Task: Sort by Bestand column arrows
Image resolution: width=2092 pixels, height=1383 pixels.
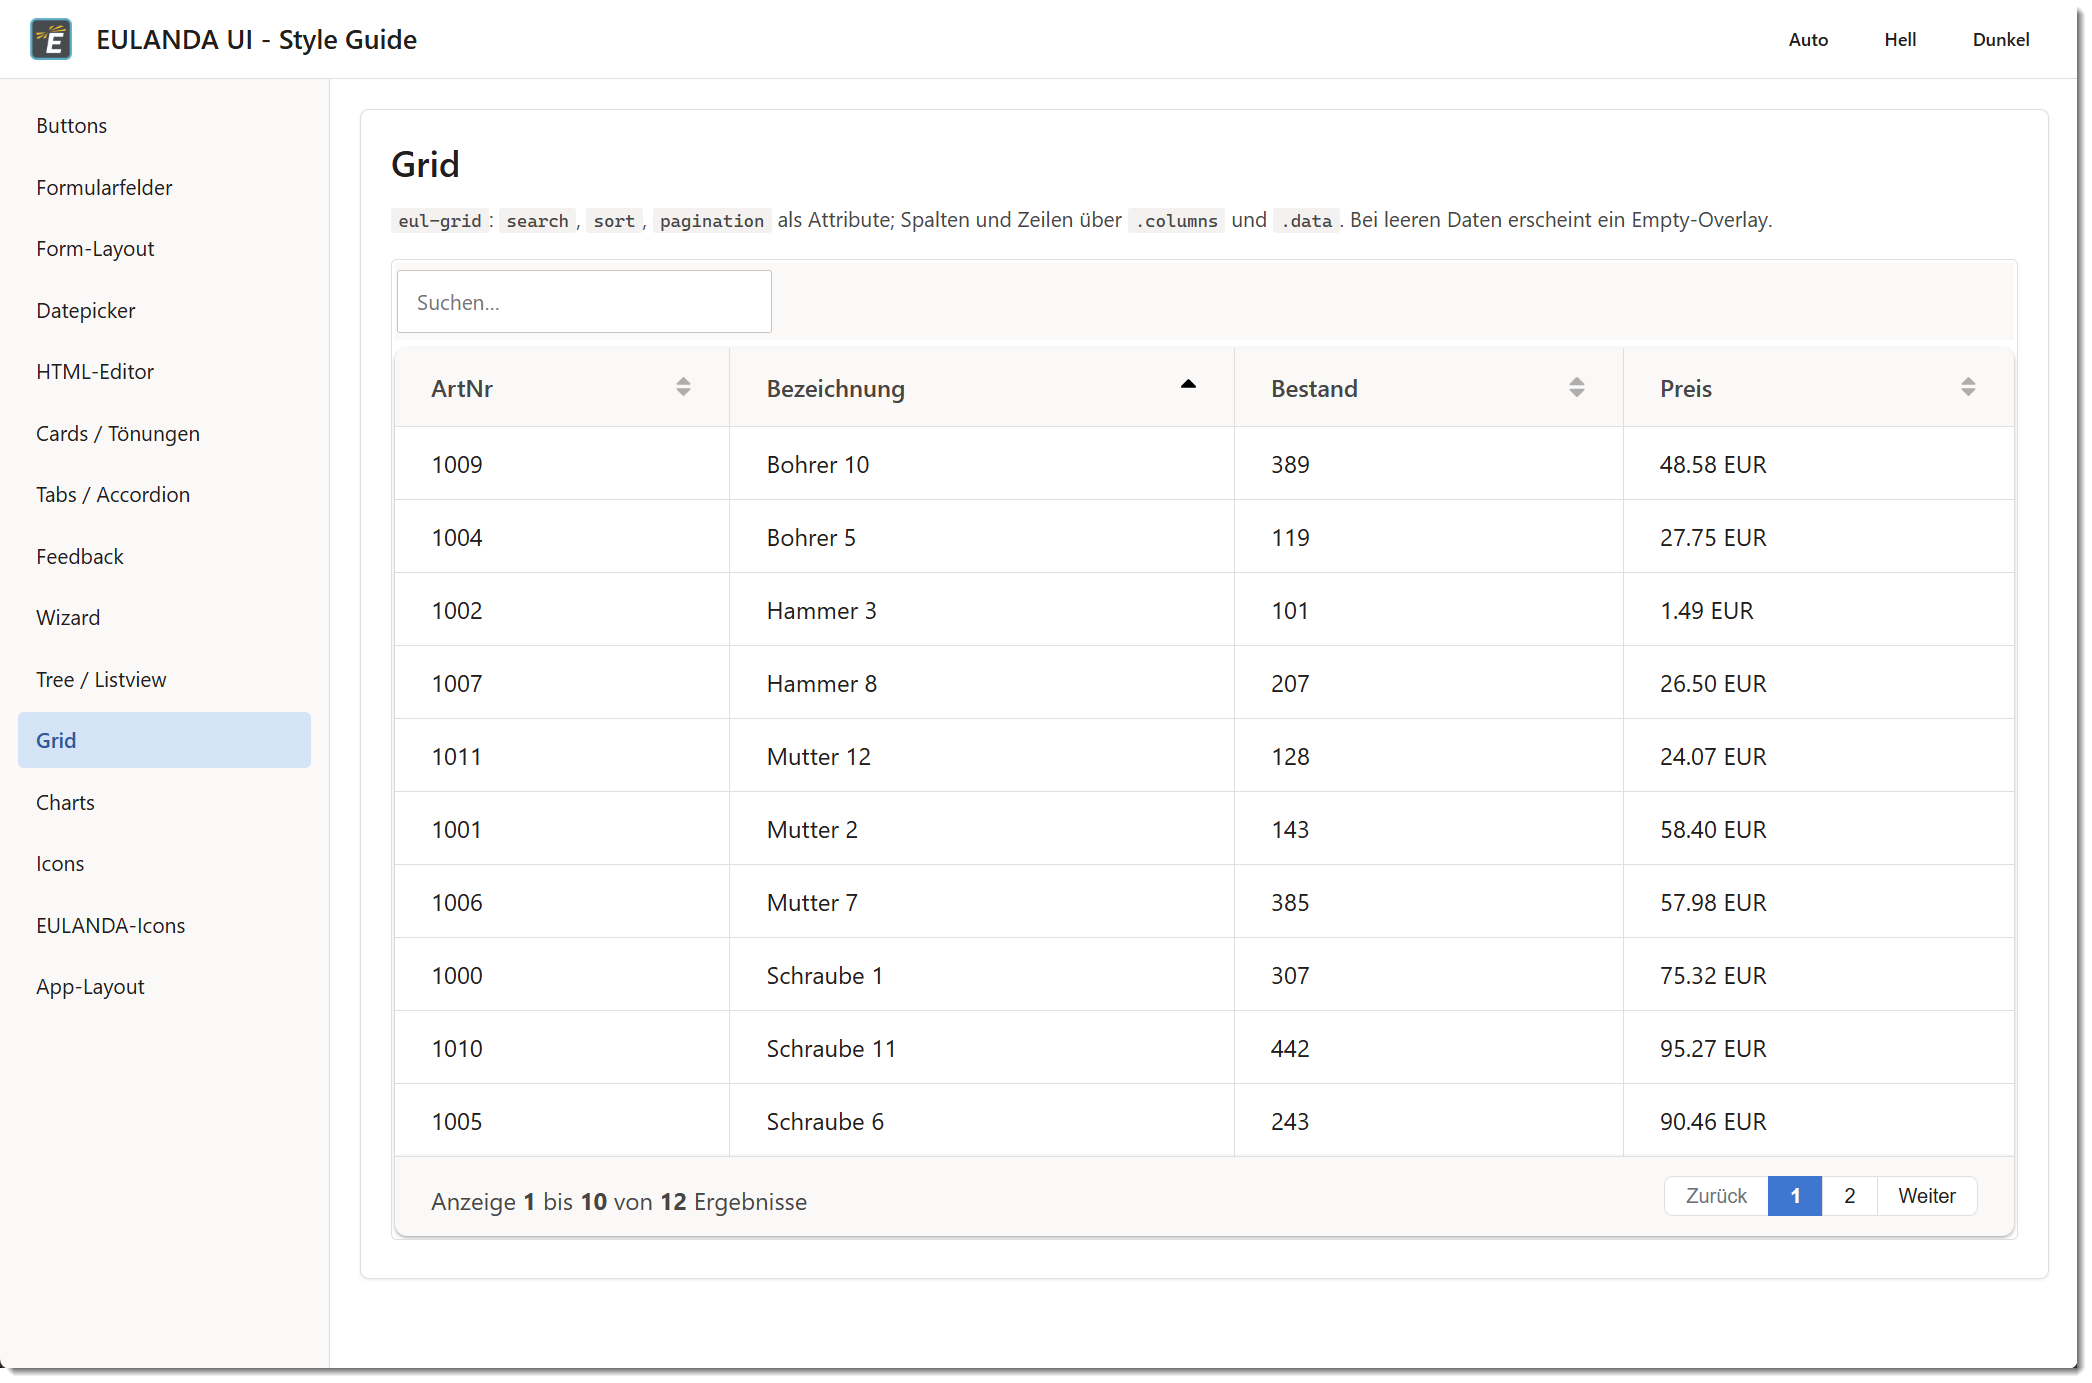Action: (x=1577, y=387)
